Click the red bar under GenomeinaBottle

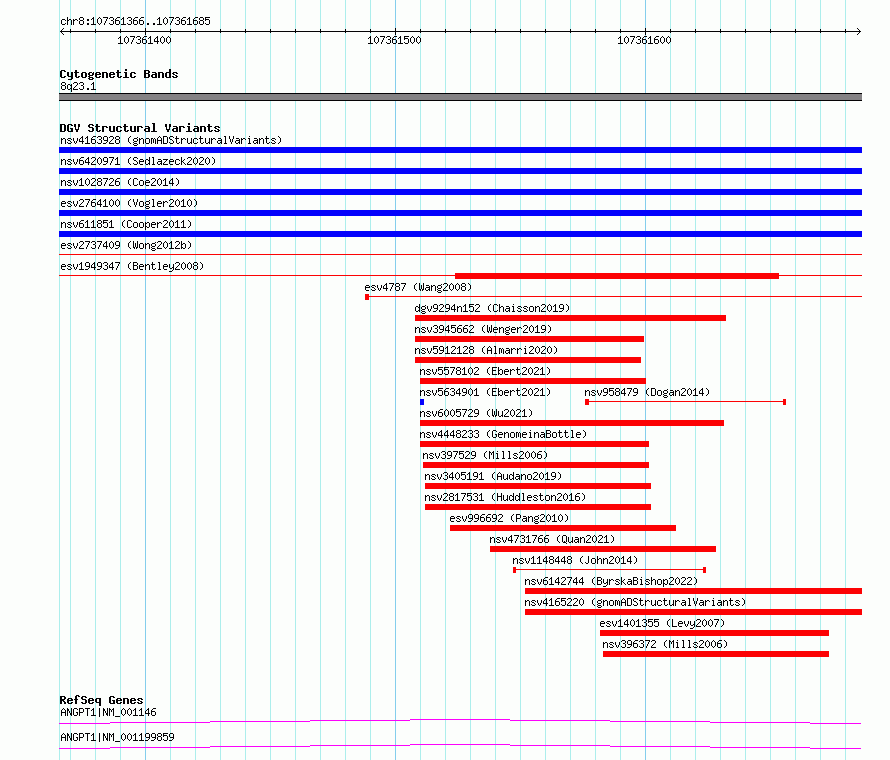[x=535, y=444]
